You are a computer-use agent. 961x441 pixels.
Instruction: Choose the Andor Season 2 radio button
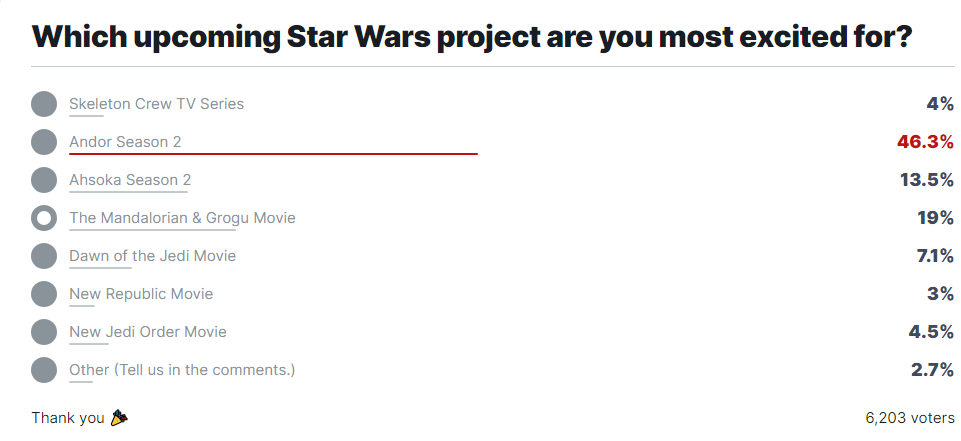coord(44,142)
